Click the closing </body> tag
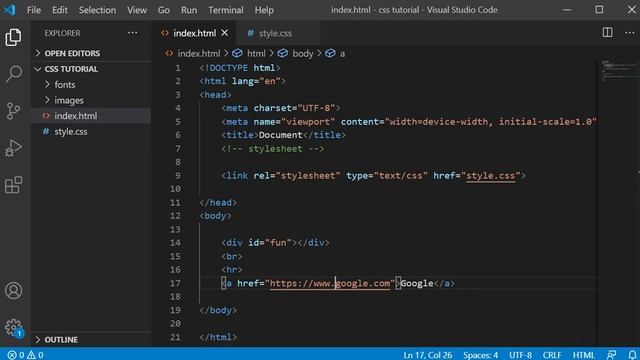Image resolution: width=640 pixels, height=360 pixels. (x=218, y=310)
